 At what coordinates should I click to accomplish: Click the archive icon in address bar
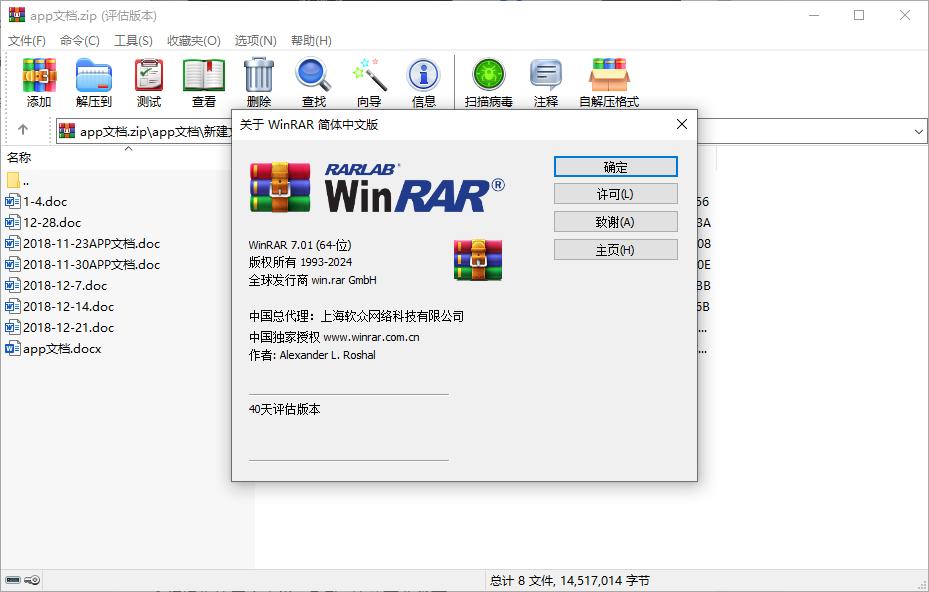click(68, 130)
